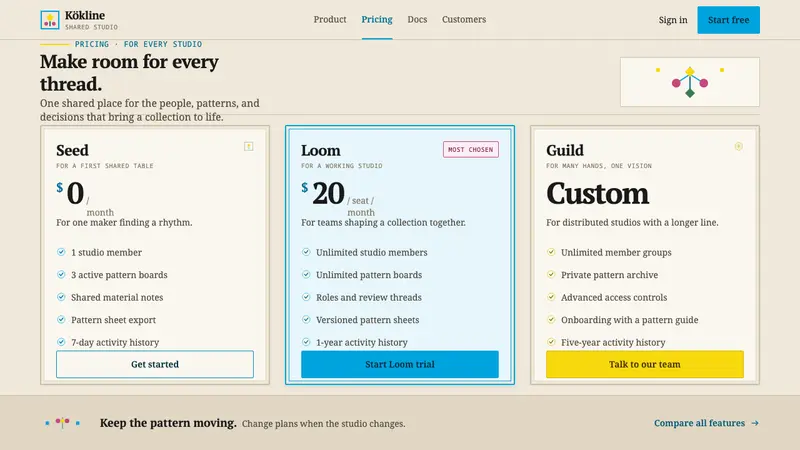Click check icon beside Pattern sheet export
Image resolution: width=800 pixels, height=450 pixels.
point(61,319)
